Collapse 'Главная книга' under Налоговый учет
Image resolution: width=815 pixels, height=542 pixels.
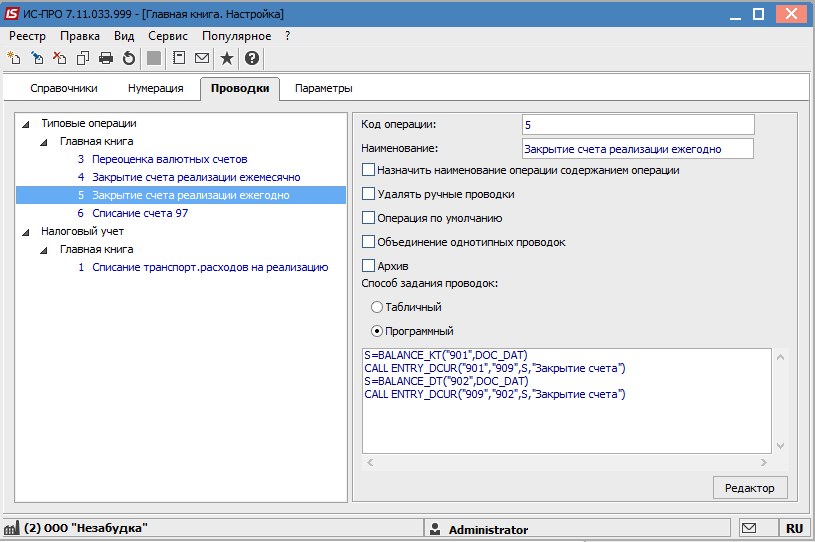44,250
